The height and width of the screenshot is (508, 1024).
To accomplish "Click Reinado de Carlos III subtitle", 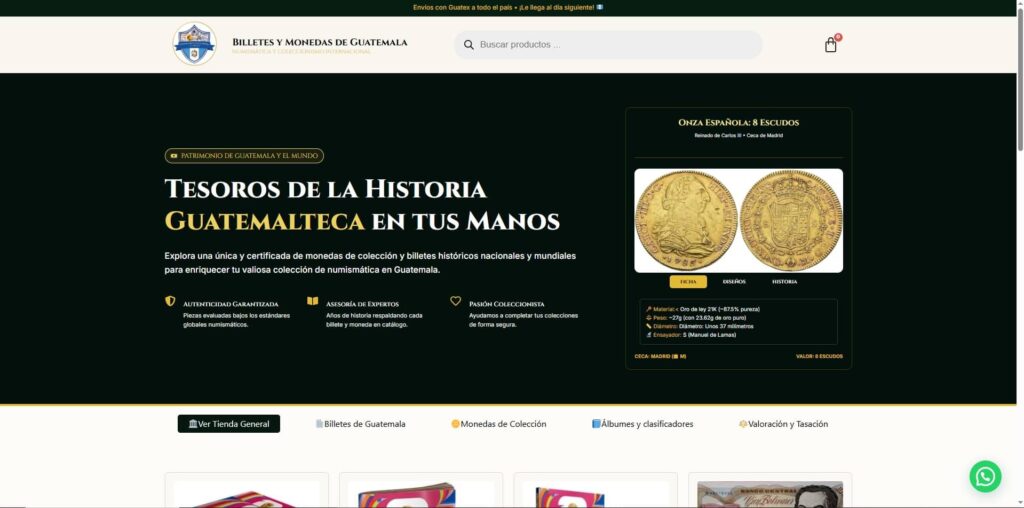I will click(x=739, y=136).
